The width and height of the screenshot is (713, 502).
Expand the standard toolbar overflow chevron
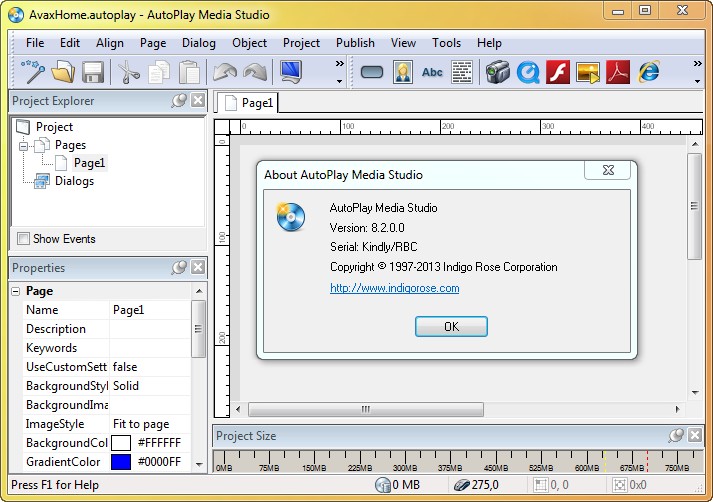point(340,64)
